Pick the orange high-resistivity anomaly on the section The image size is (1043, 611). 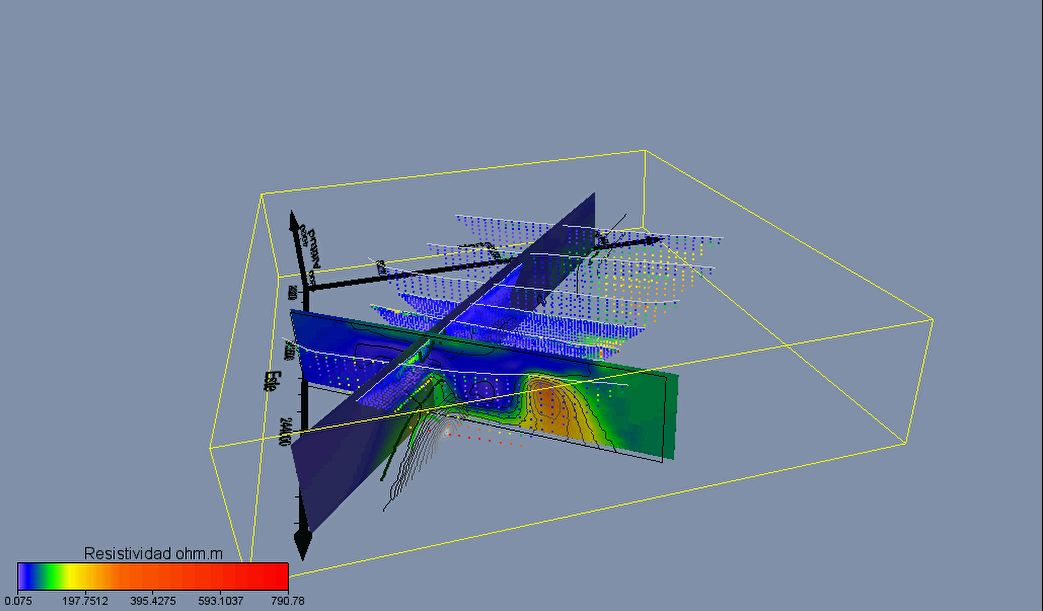click(x=550, y=405)
